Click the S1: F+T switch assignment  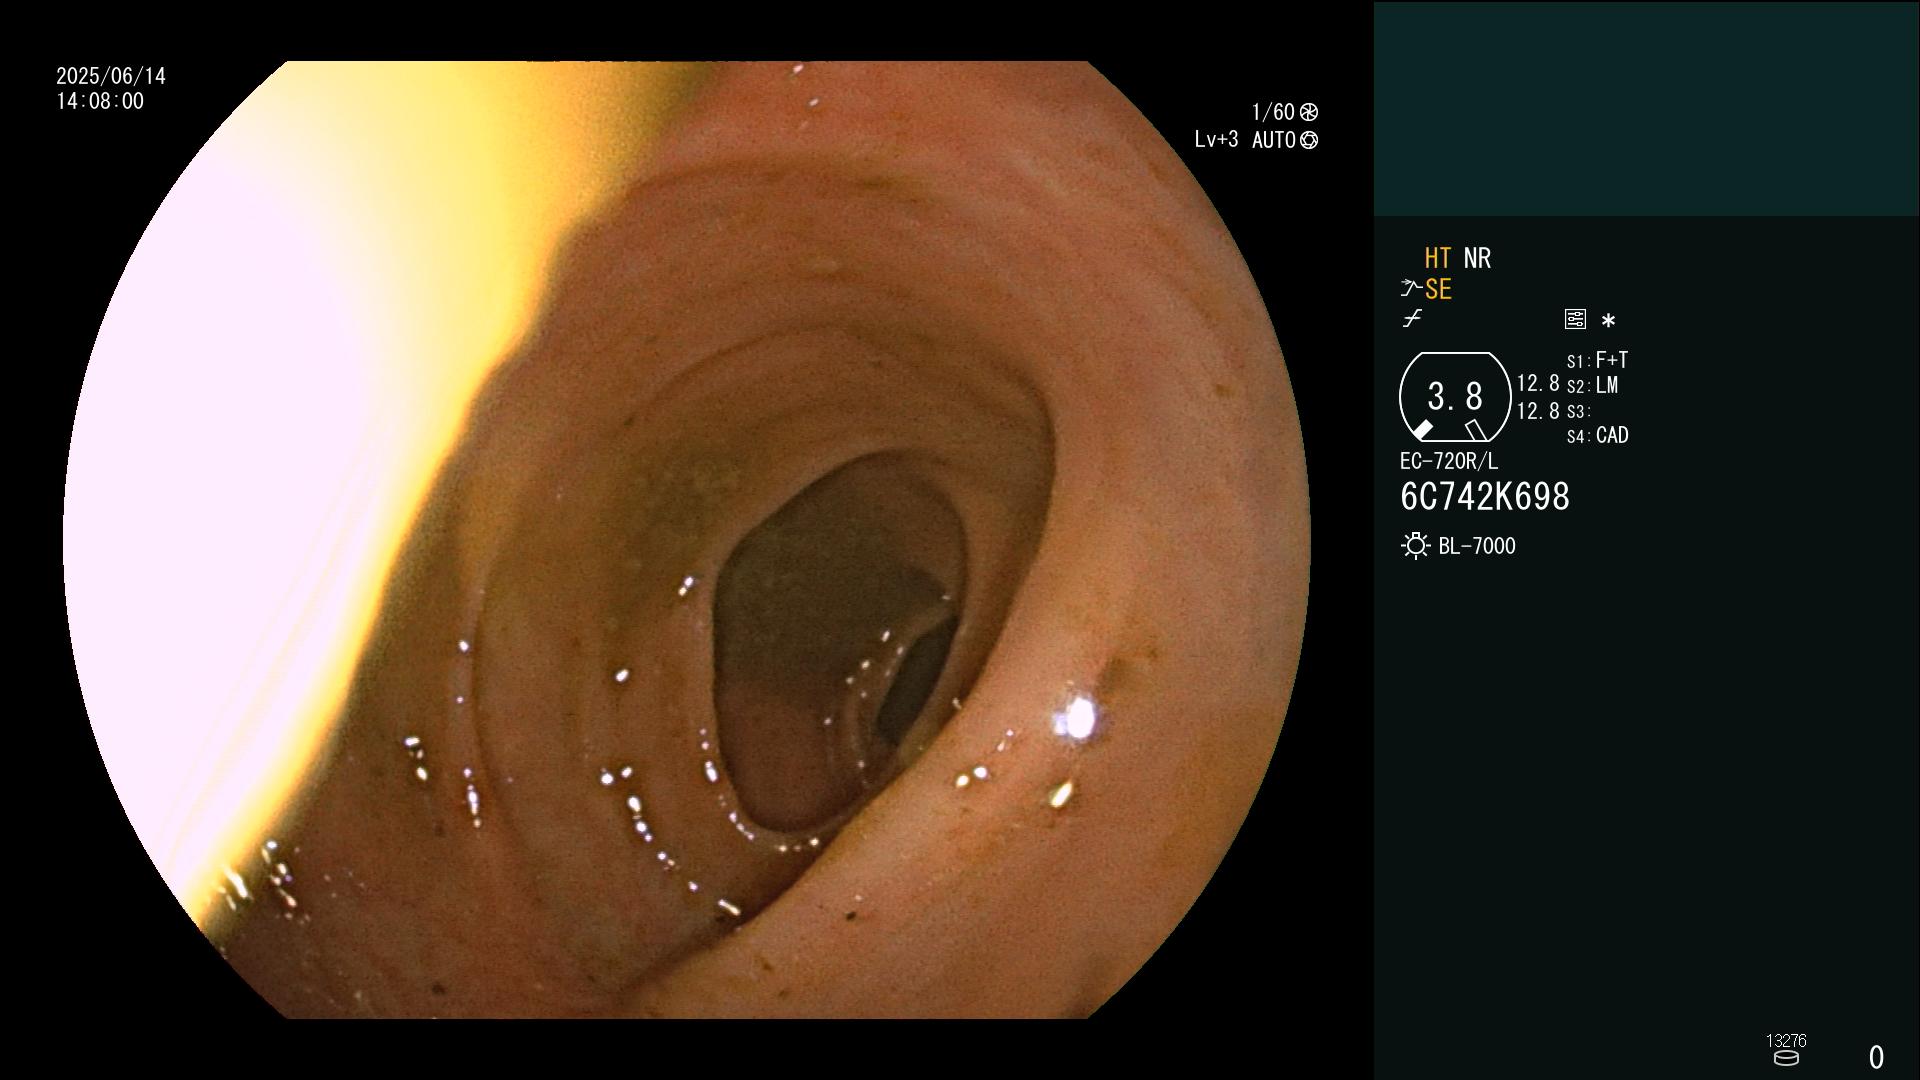click(1597, 360)
